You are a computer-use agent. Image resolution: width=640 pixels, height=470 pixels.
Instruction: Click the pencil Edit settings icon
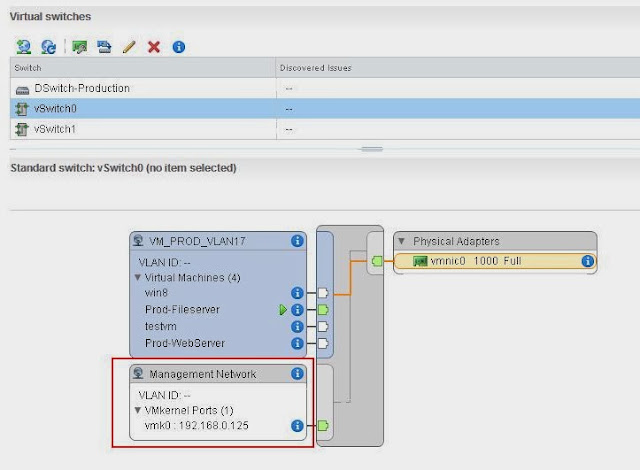coord(129,47)
